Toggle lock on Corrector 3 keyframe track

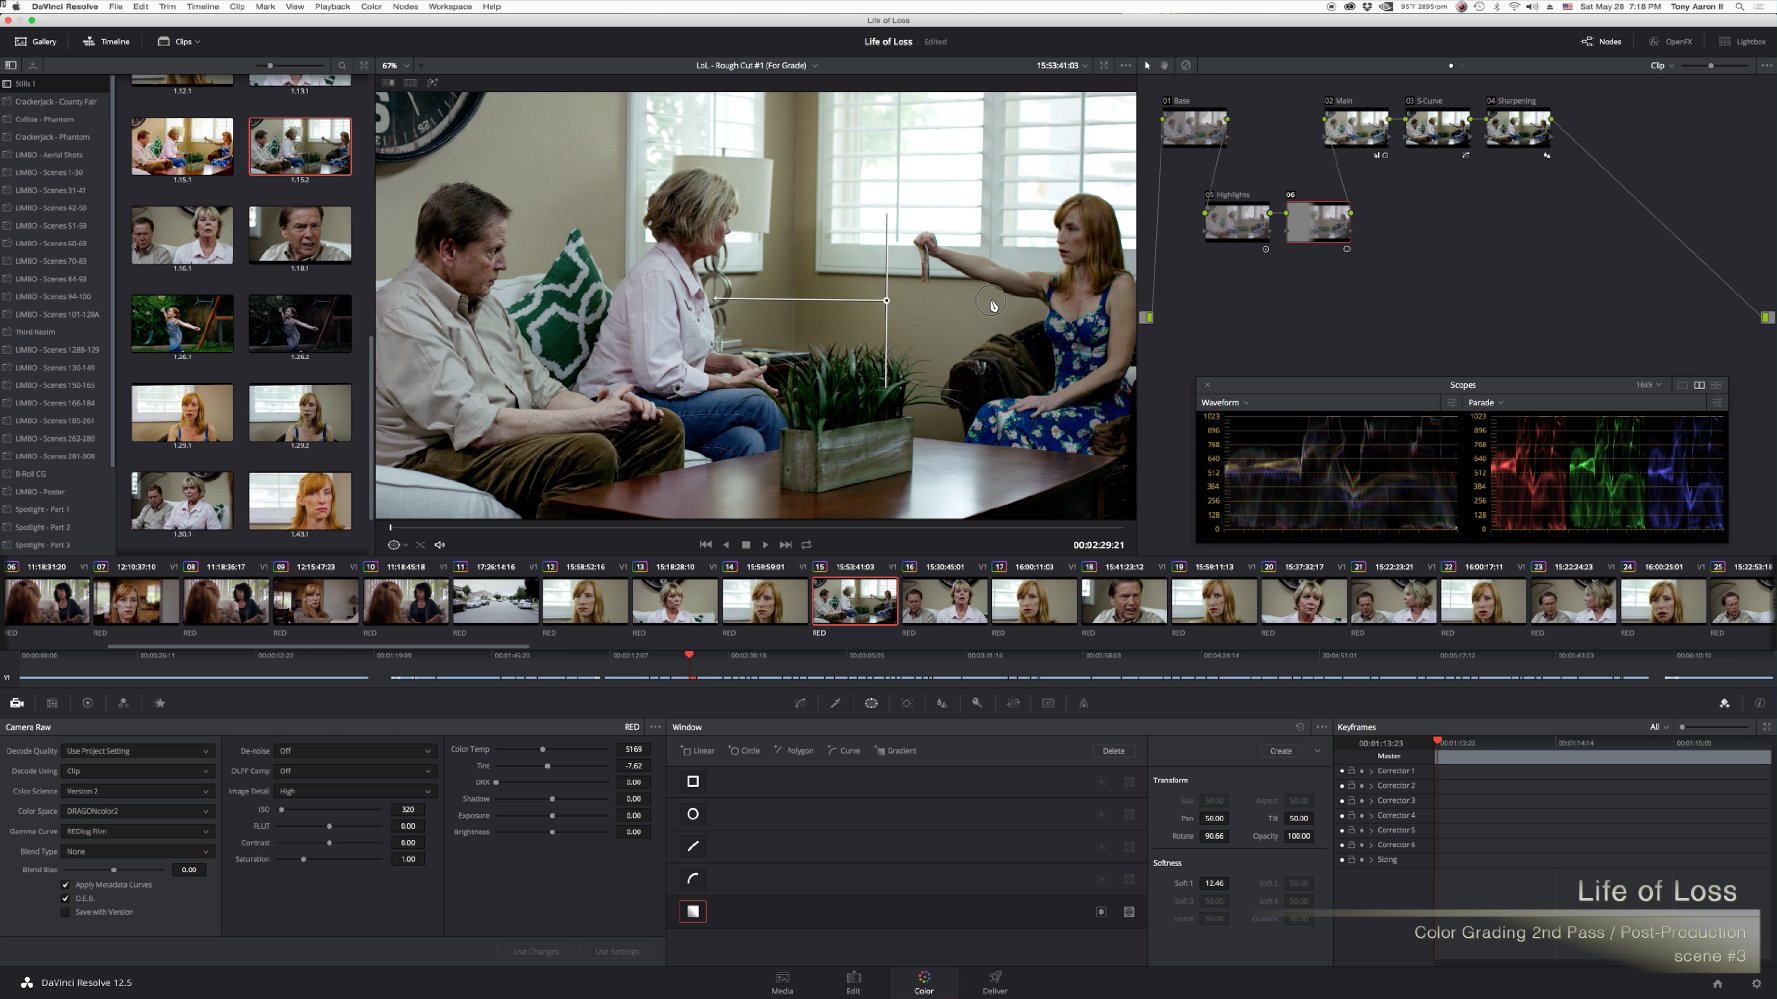tap(1351, 800)
